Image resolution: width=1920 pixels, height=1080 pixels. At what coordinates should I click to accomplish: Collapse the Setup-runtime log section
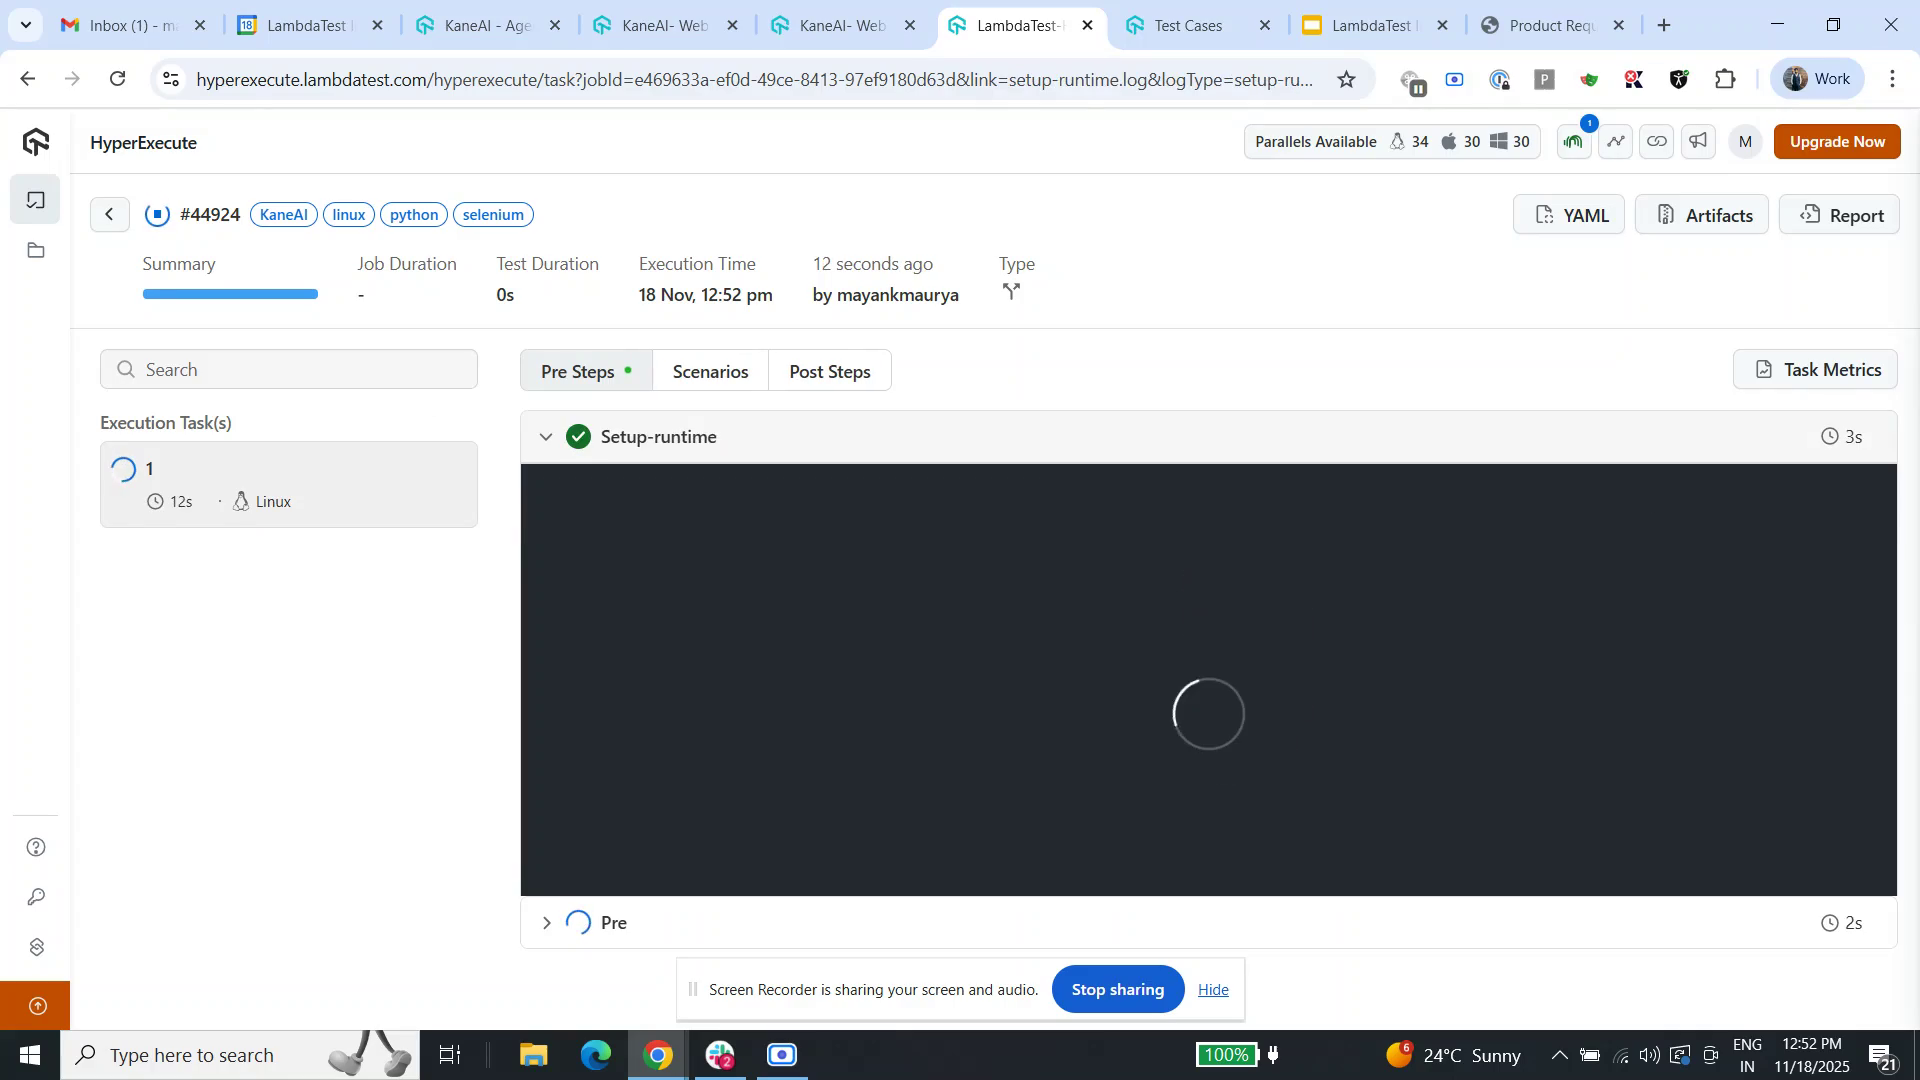[546, 436]
